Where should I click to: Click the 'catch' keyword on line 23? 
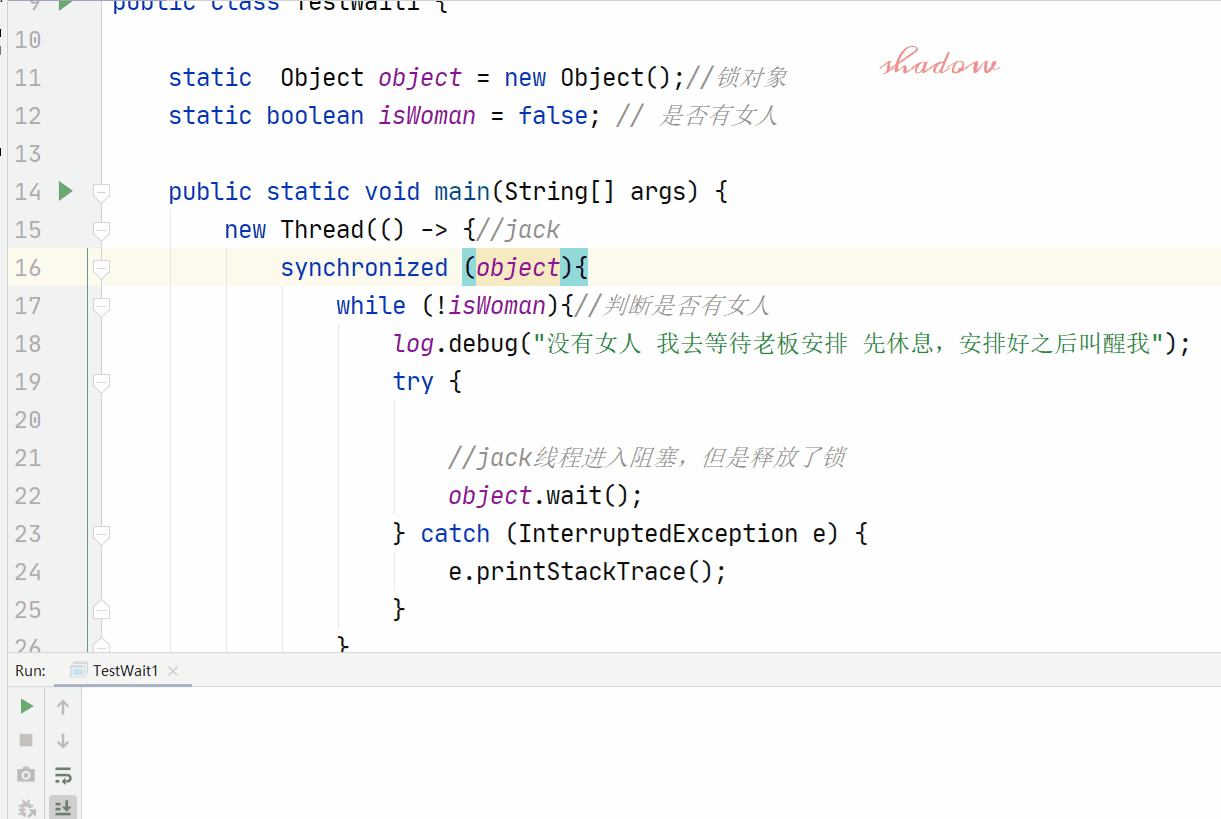455,534
